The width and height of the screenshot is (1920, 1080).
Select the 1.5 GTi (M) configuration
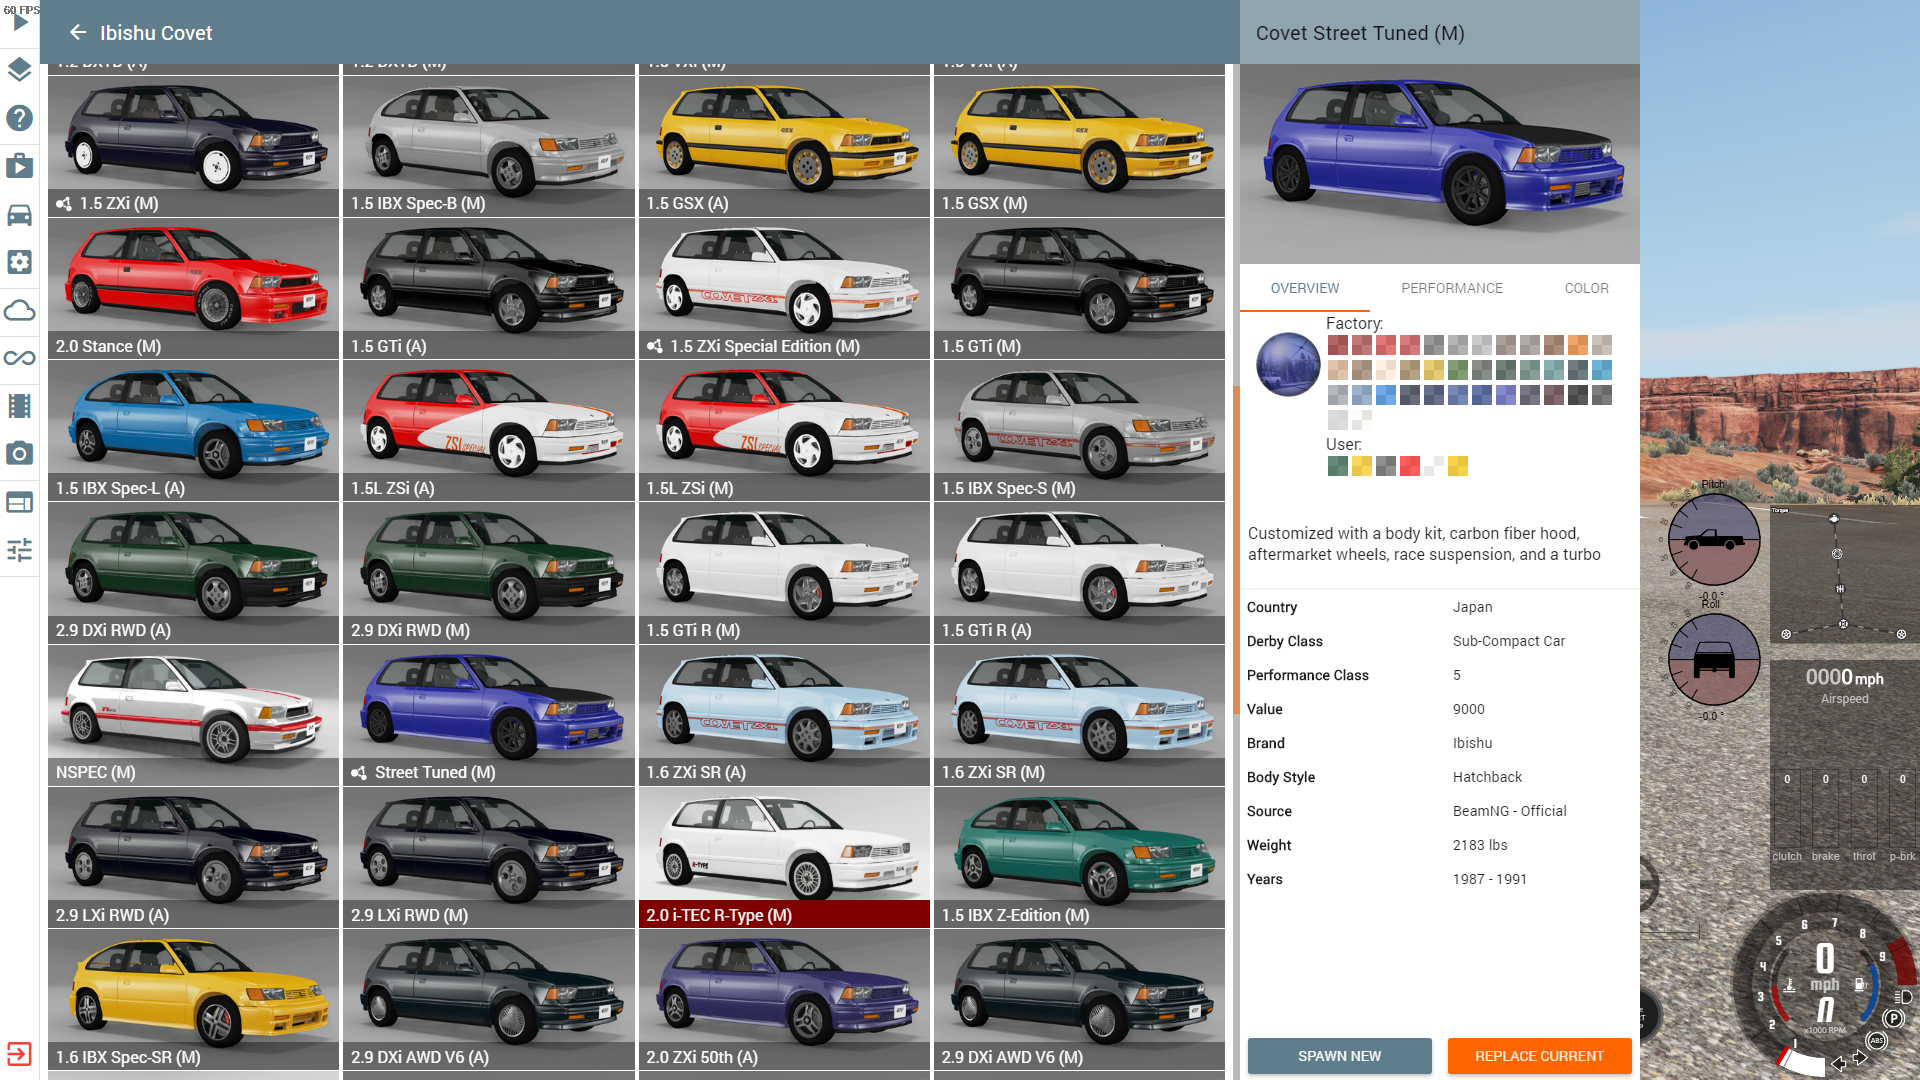click(1079, 288)
